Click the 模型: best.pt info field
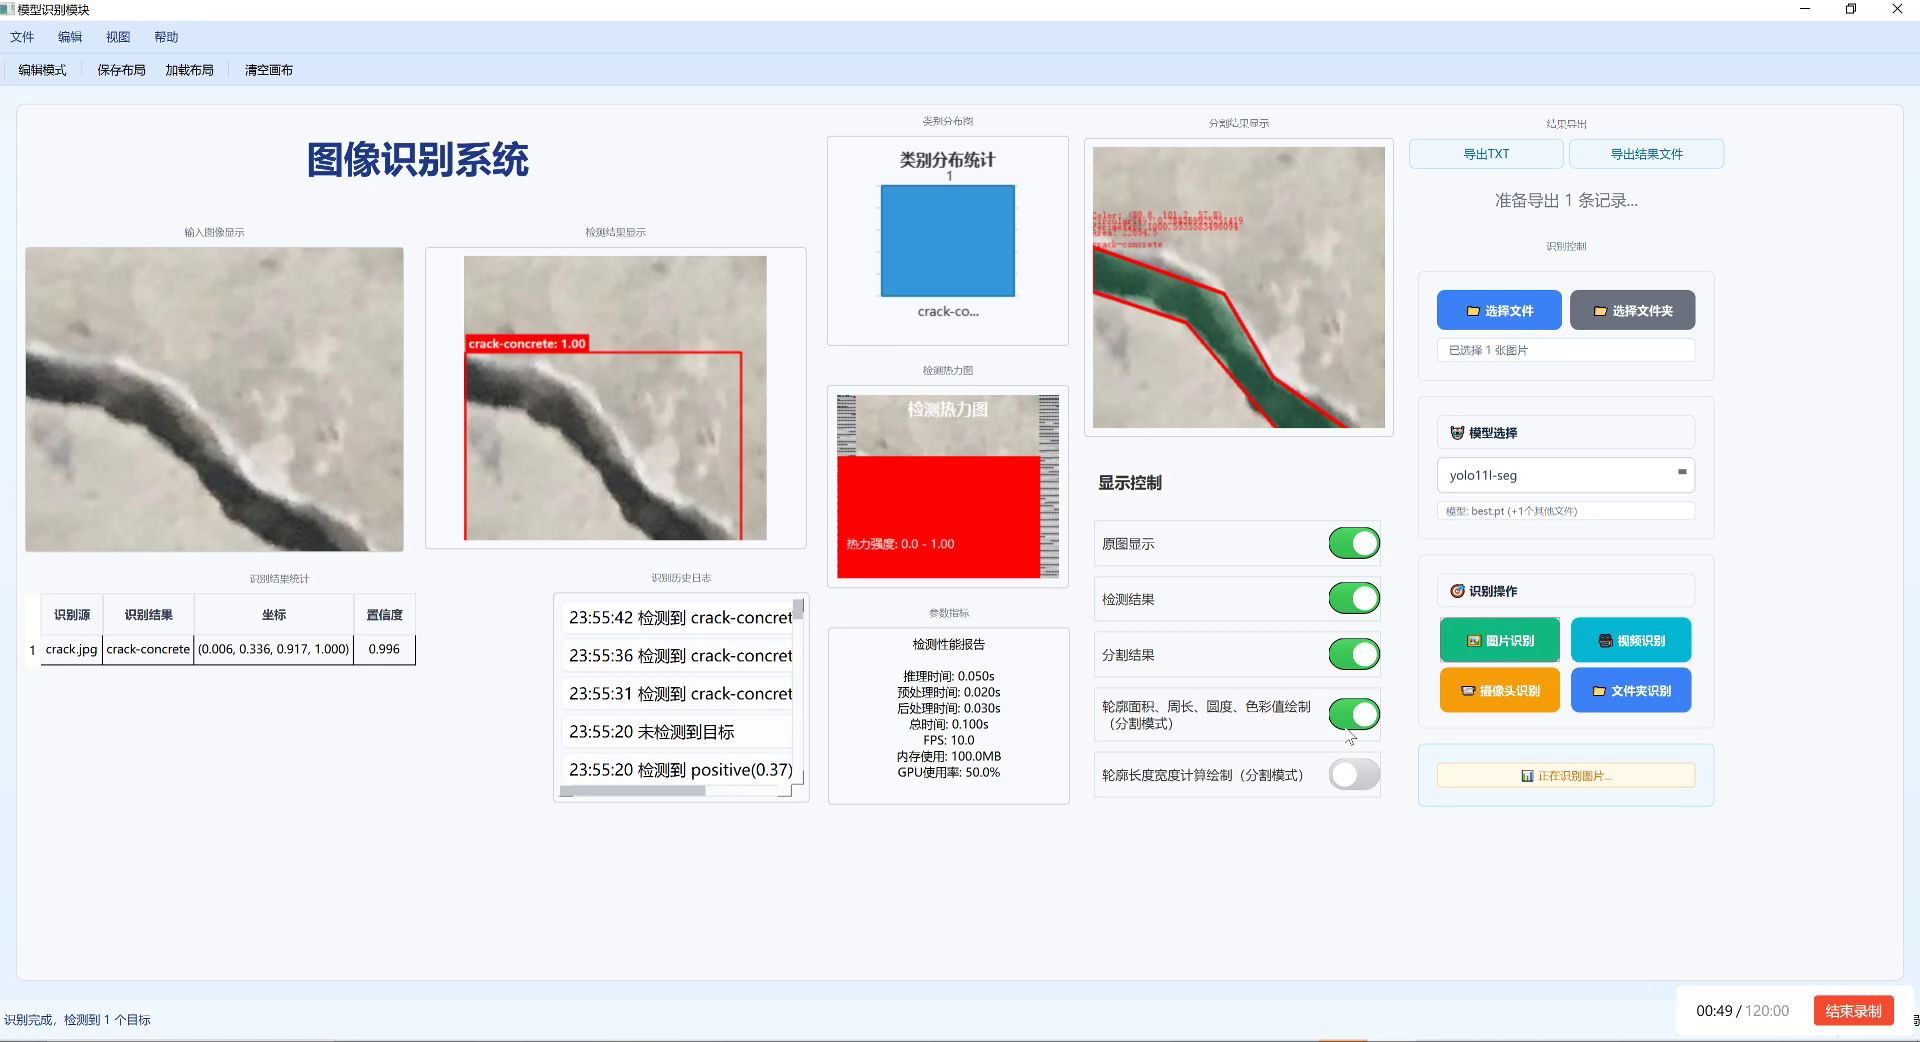1920x1042 pixels. (x=1566, y=511)
